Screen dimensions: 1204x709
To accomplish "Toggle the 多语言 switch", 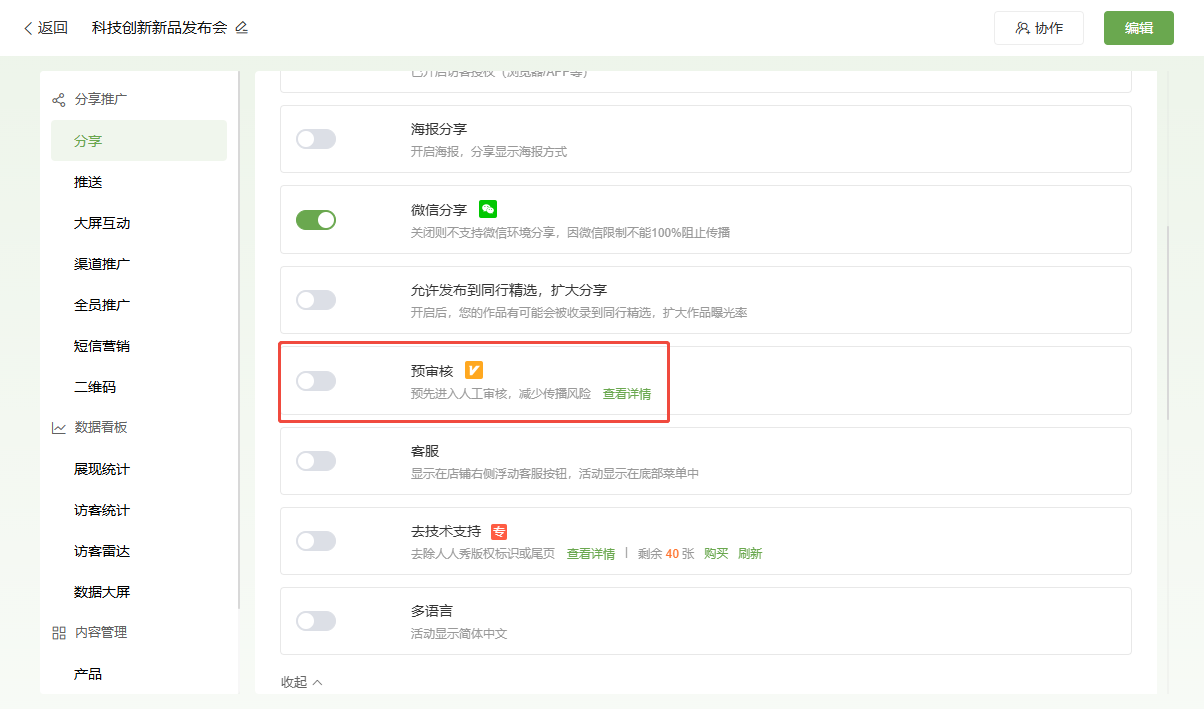I will (x=316, y=621).
